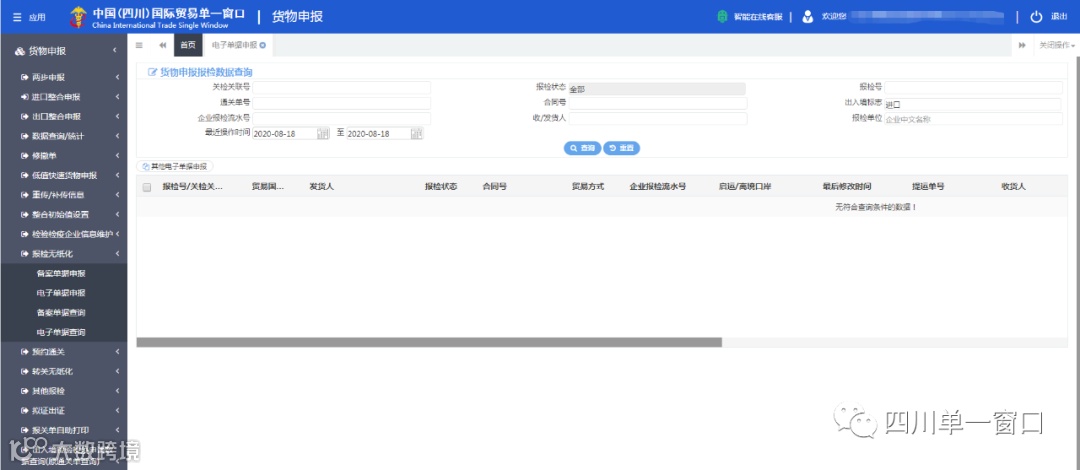Open 备案单据申报 in the sidebar submenu

click(x=63, y=274)
